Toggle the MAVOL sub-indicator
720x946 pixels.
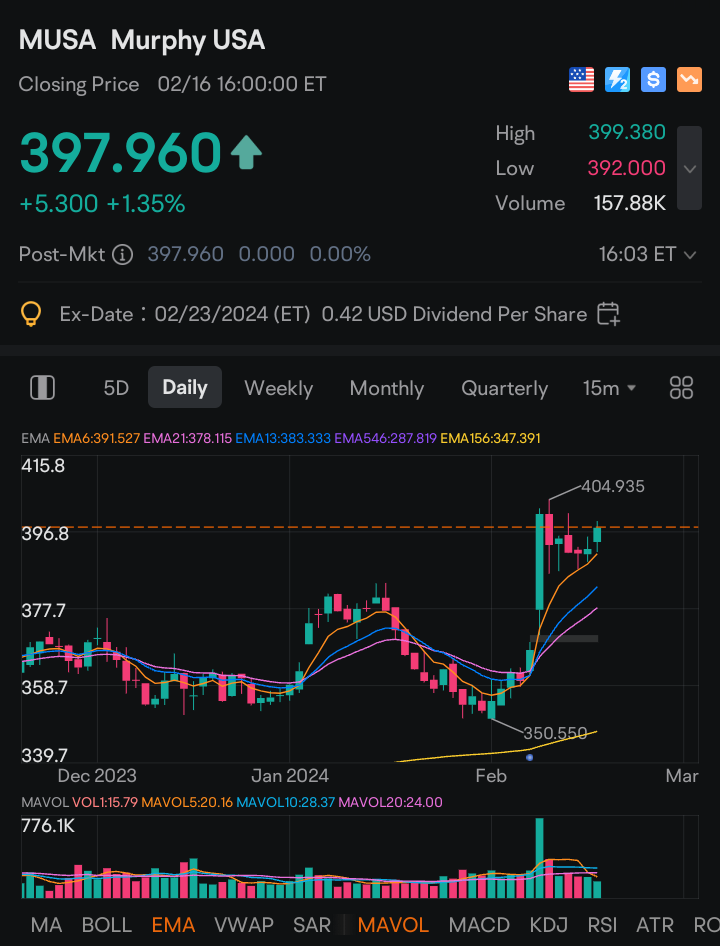(x=393, y=925)
